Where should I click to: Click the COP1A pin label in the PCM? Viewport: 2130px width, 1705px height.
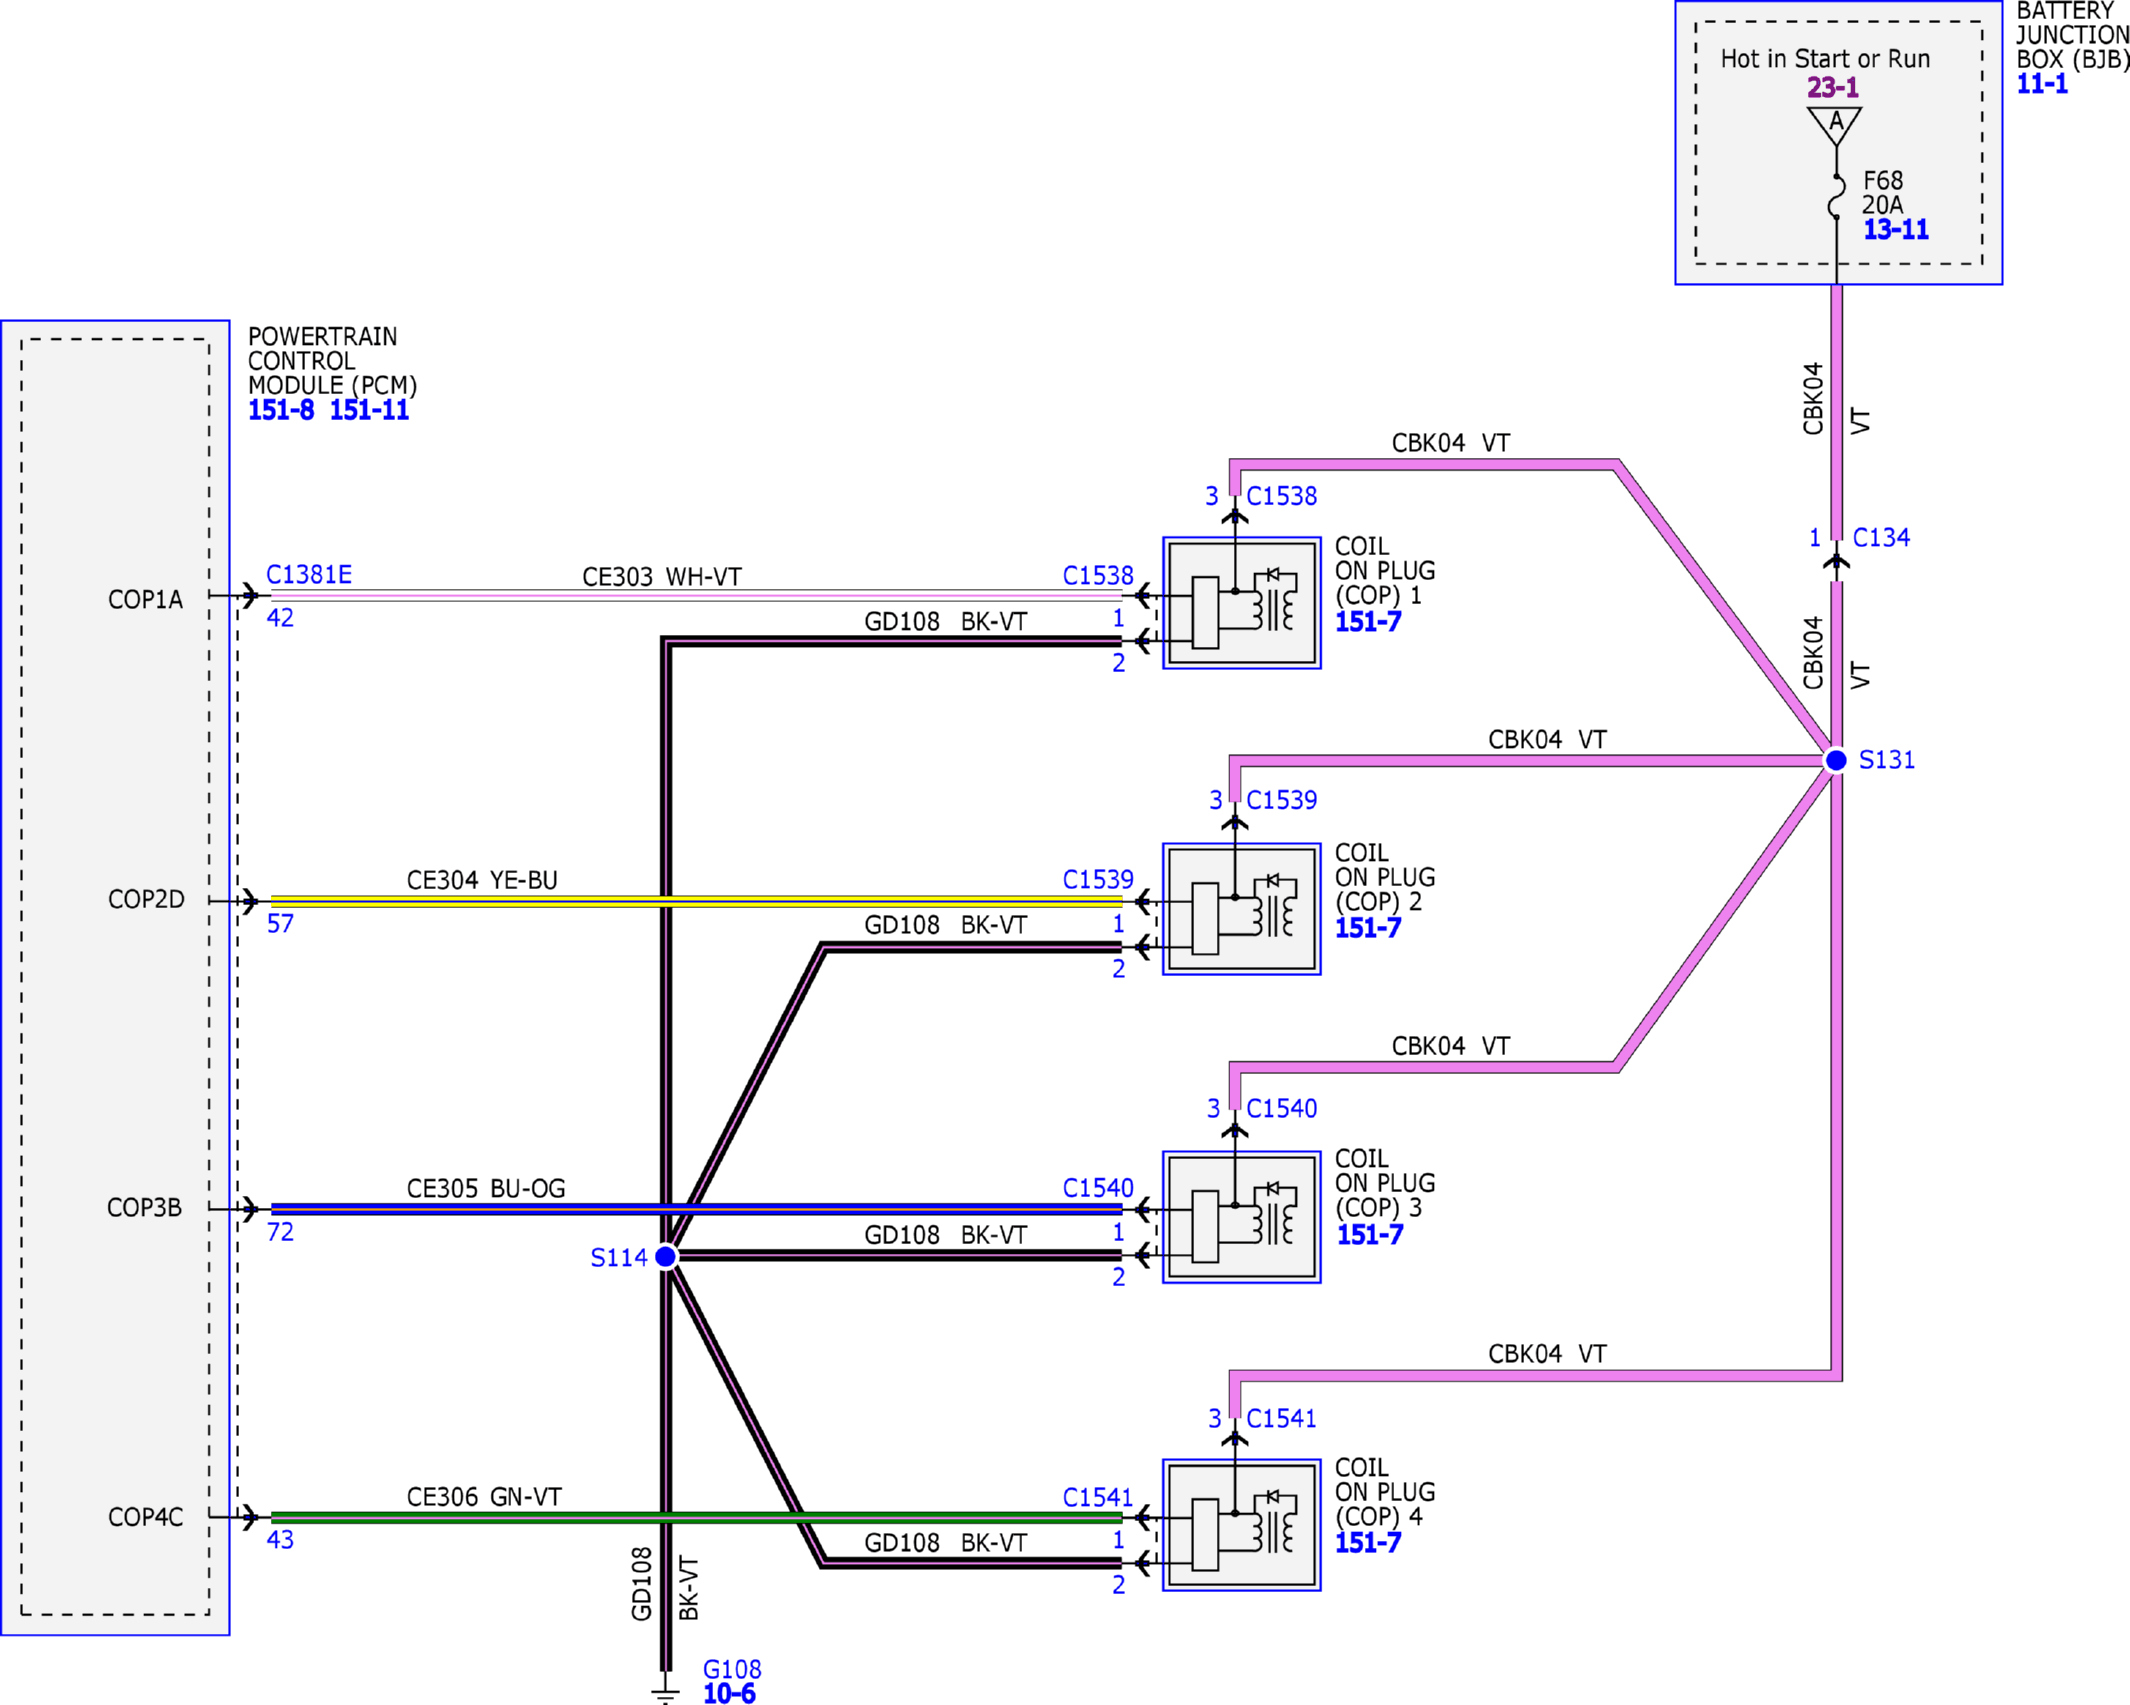click(x=146, y=600)
